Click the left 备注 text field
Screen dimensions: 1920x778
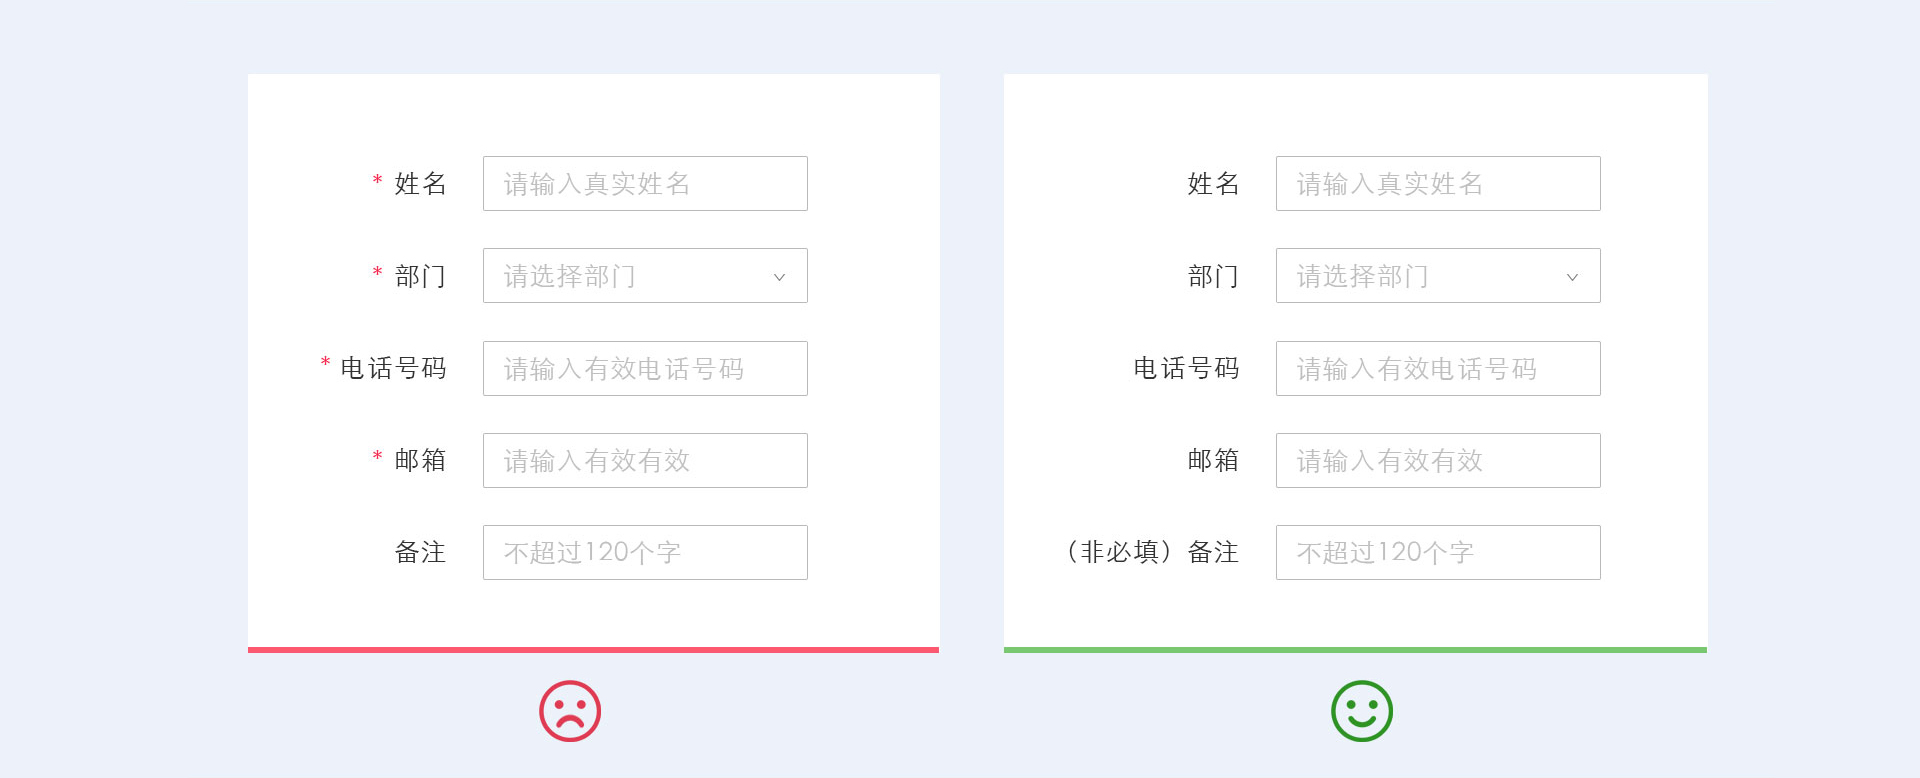[x=645, y=553]
